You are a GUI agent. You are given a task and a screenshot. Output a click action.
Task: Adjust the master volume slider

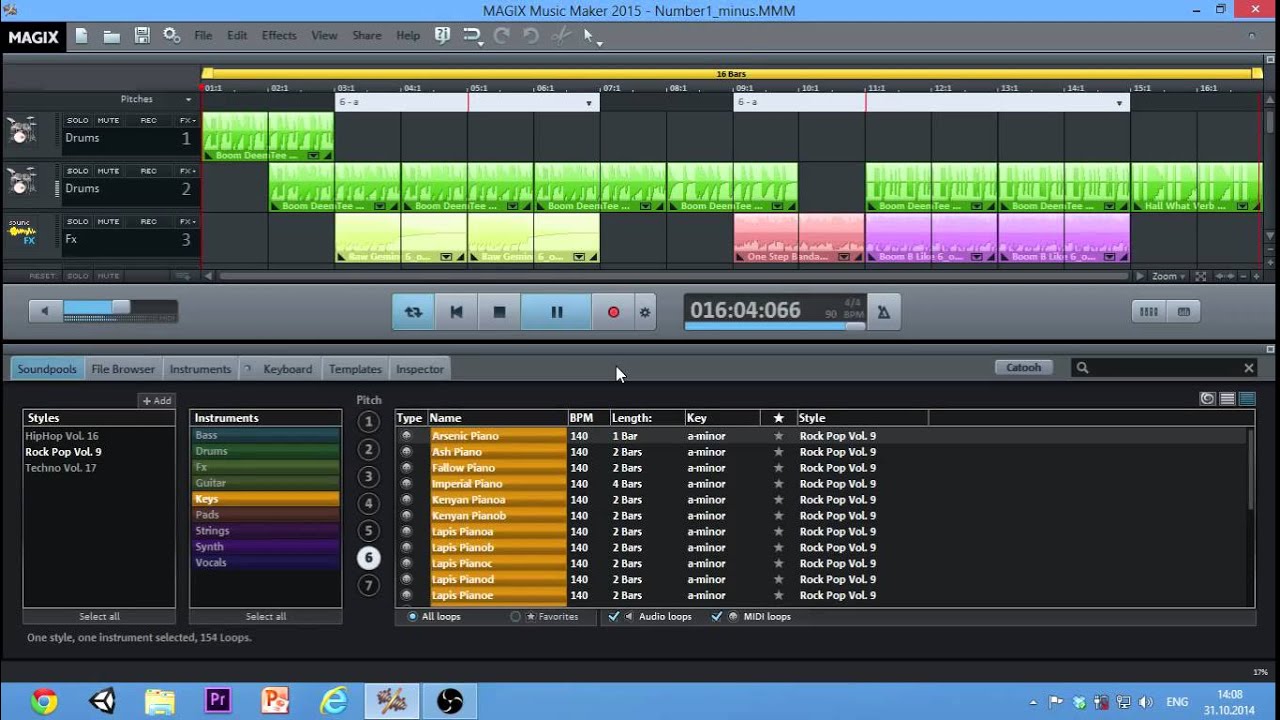[x=120, y=308]
